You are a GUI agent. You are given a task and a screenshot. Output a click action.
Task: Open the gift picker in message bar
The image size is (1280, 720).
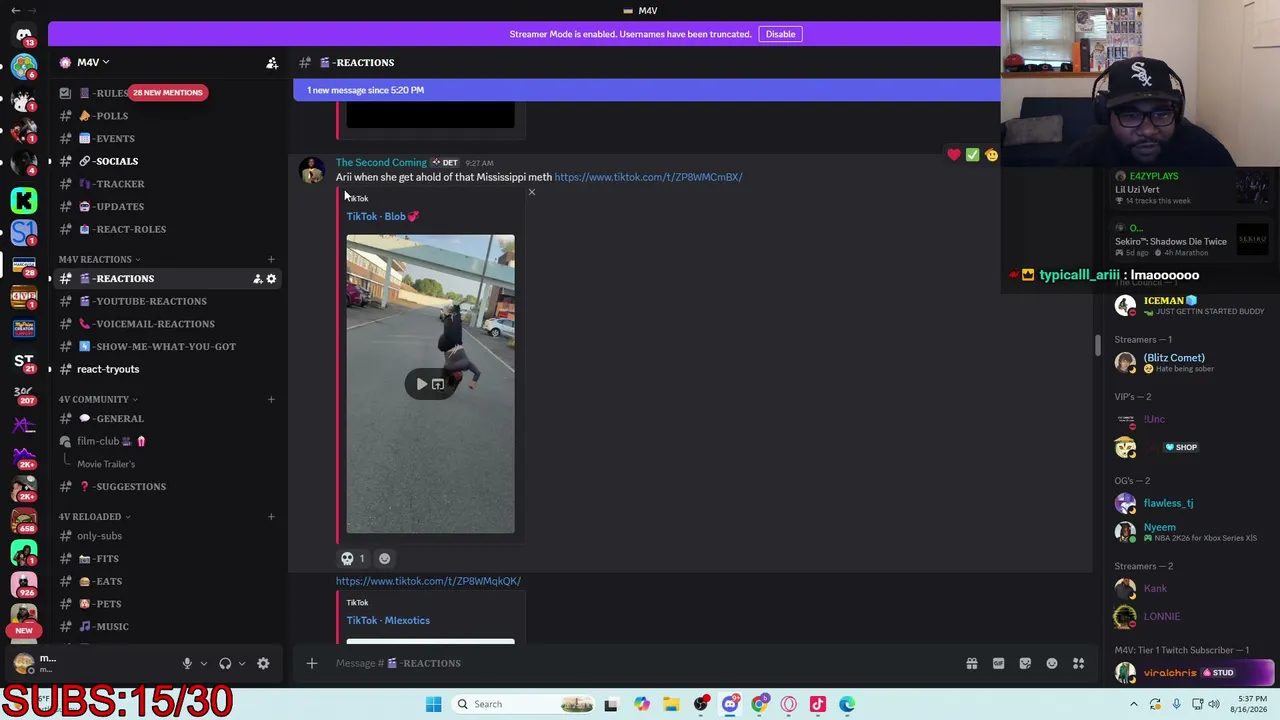tap(971, 663)
